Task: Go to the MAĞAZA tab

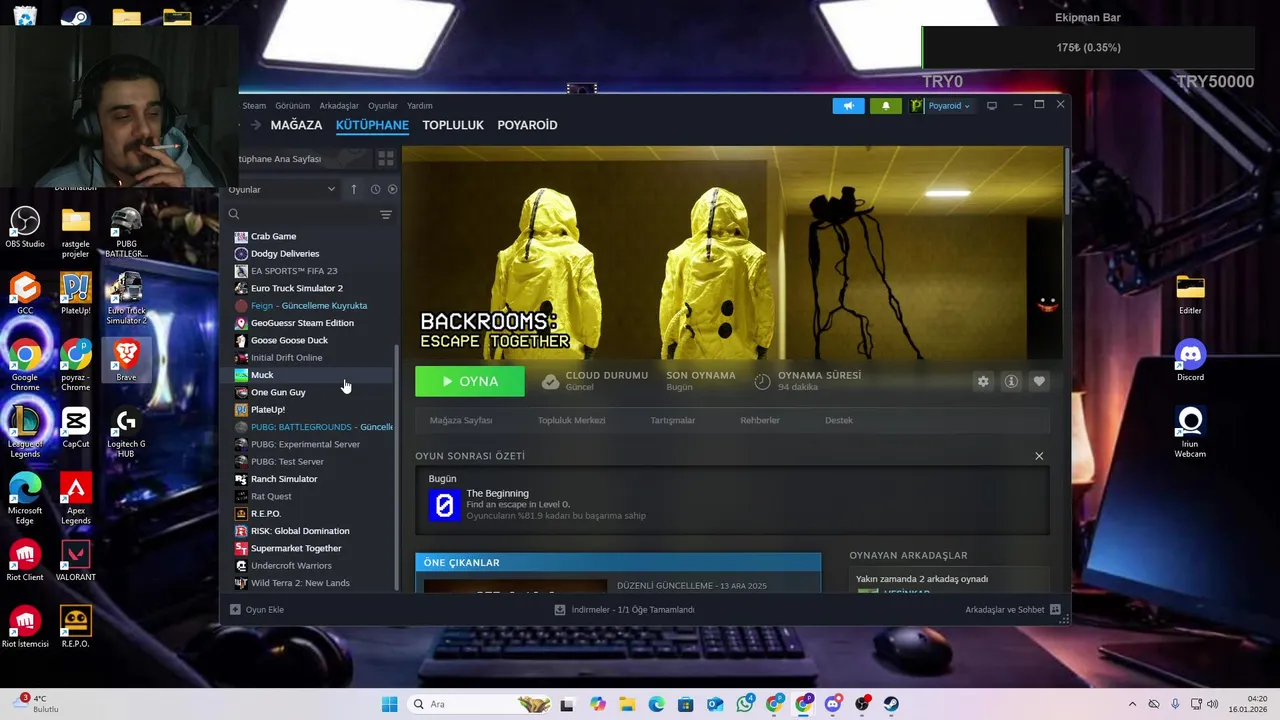Action: coord(296,125)
